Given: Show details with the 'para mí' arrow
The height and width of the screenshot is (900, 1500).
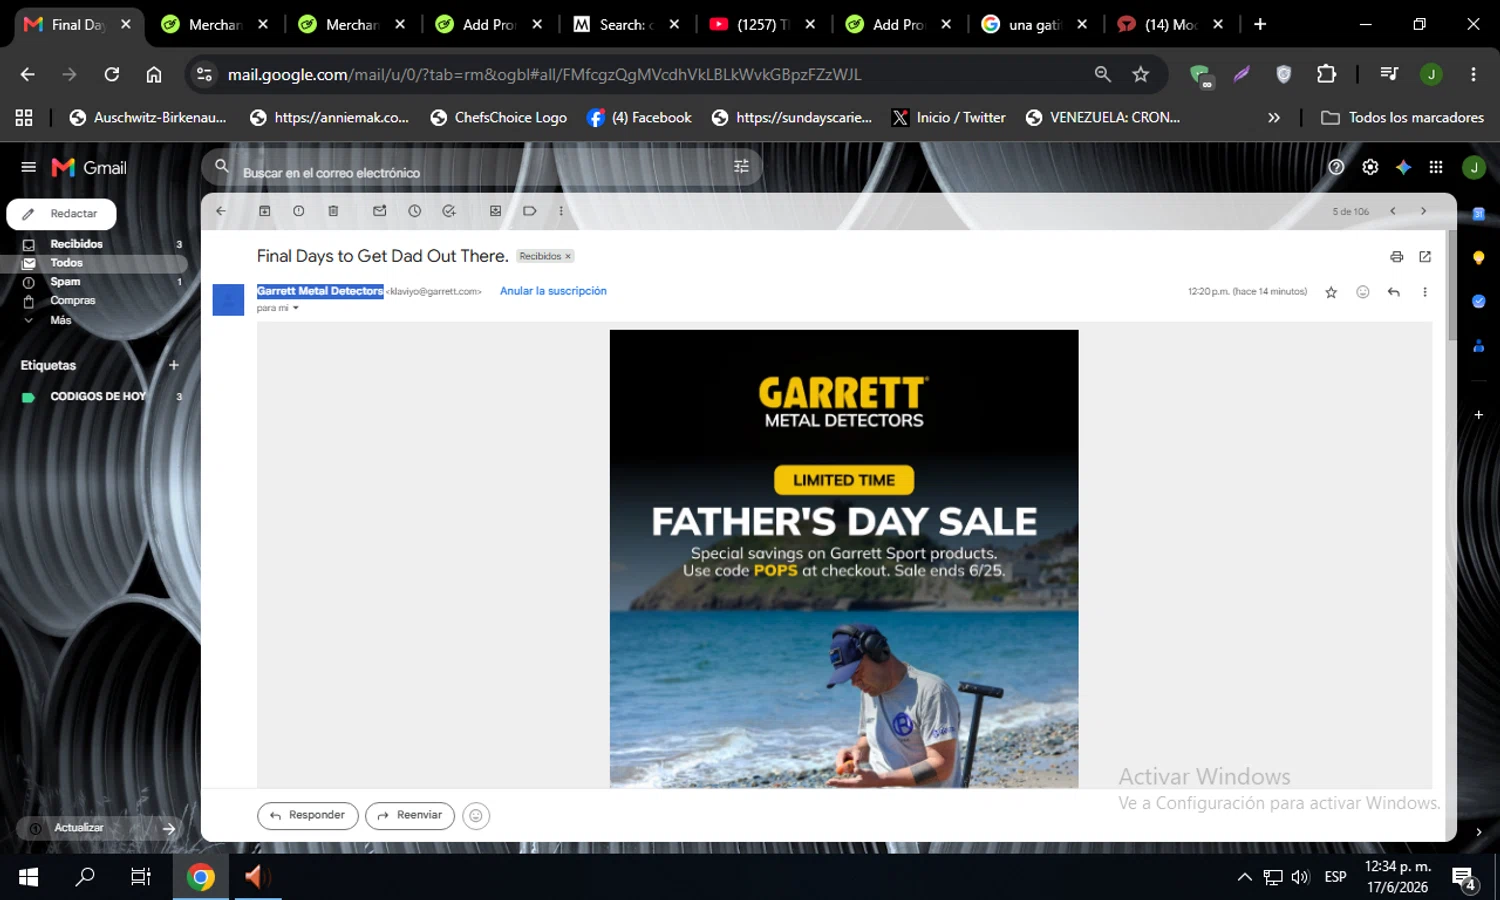Looking at the screenshot, I should pos(296,308).
